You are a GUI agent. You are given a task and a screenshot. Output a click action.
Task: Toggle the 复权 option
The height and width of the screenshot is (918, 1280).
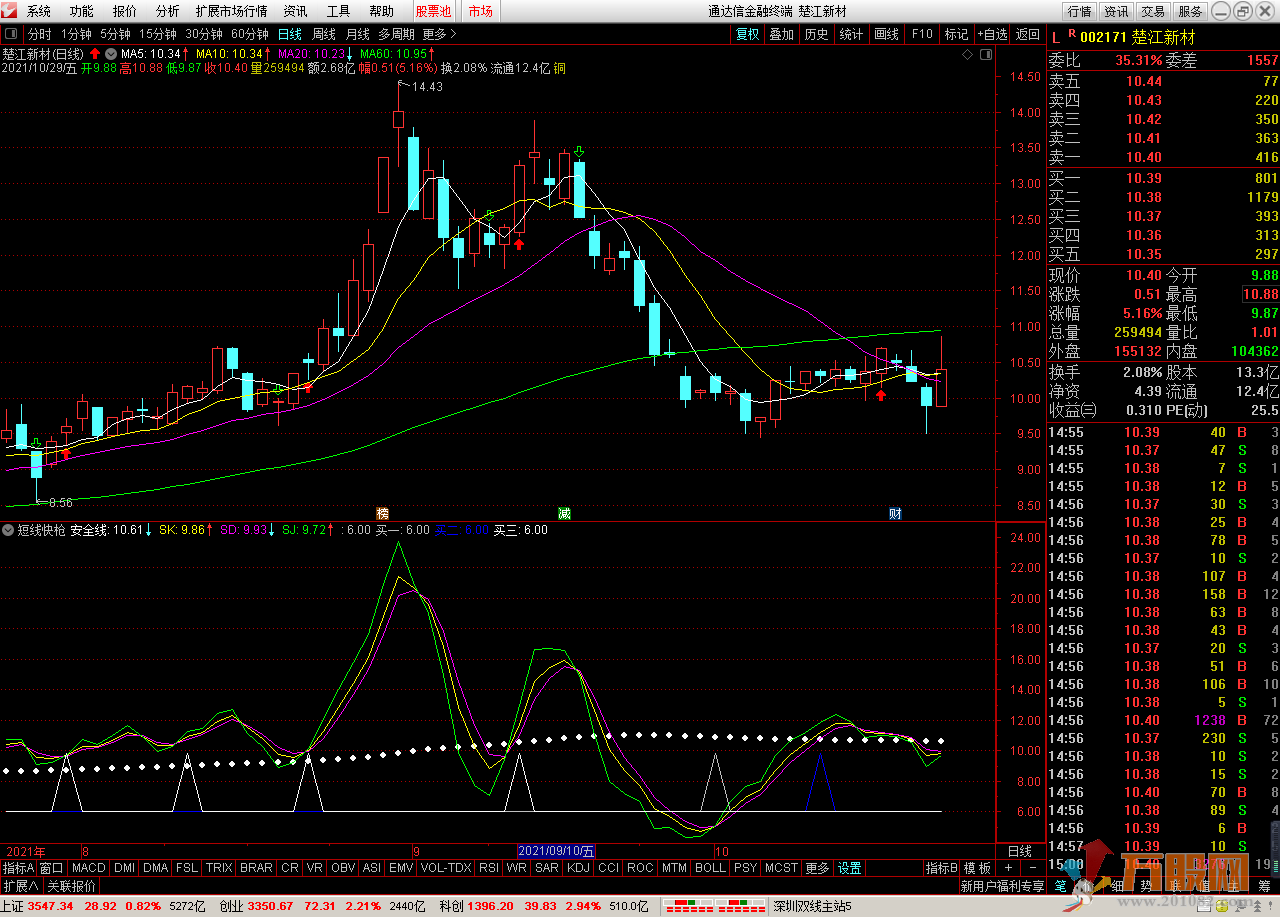coord(747,34)
